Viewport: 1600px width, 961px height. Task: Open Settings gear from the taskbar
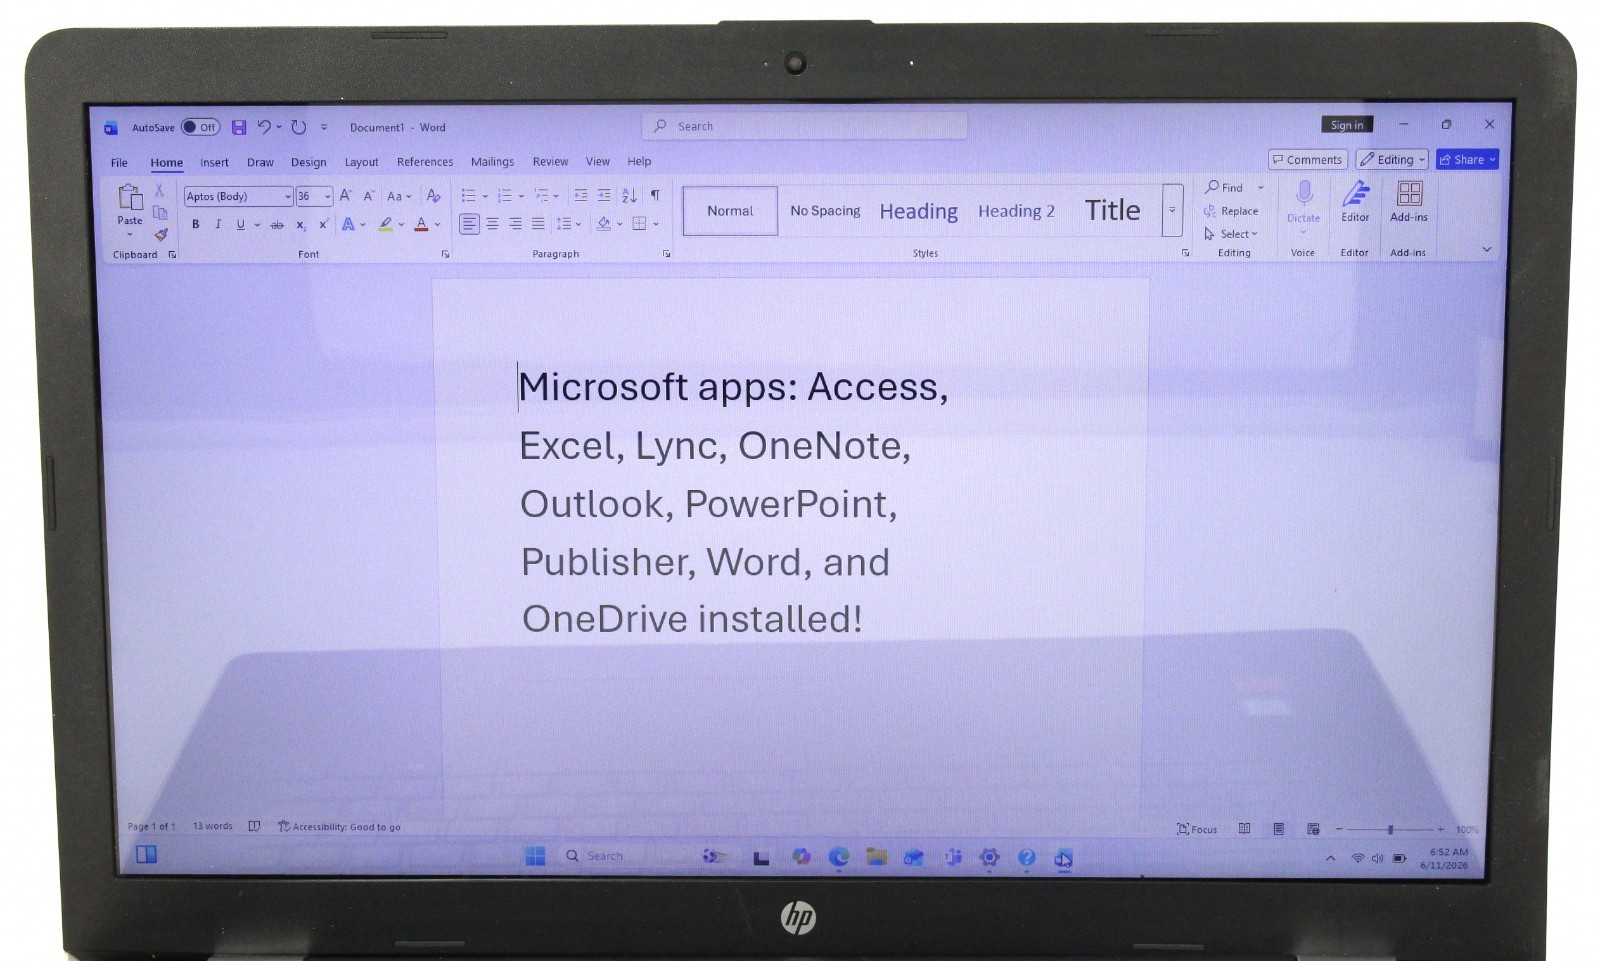click(x=989, y=857)
